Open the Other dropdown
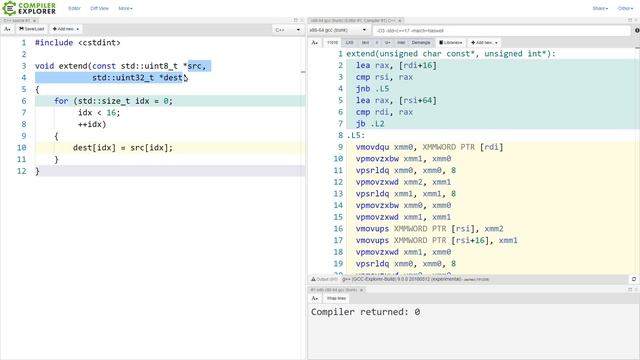Image resolution: width=640 pixels, height=360 pixels. [x=625, y=8]
